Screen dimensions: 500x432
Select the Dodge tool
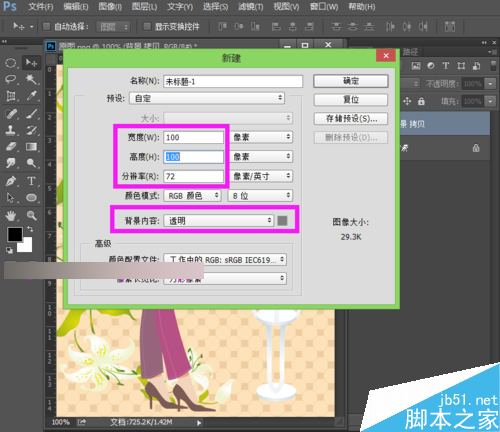click(31, 163)
